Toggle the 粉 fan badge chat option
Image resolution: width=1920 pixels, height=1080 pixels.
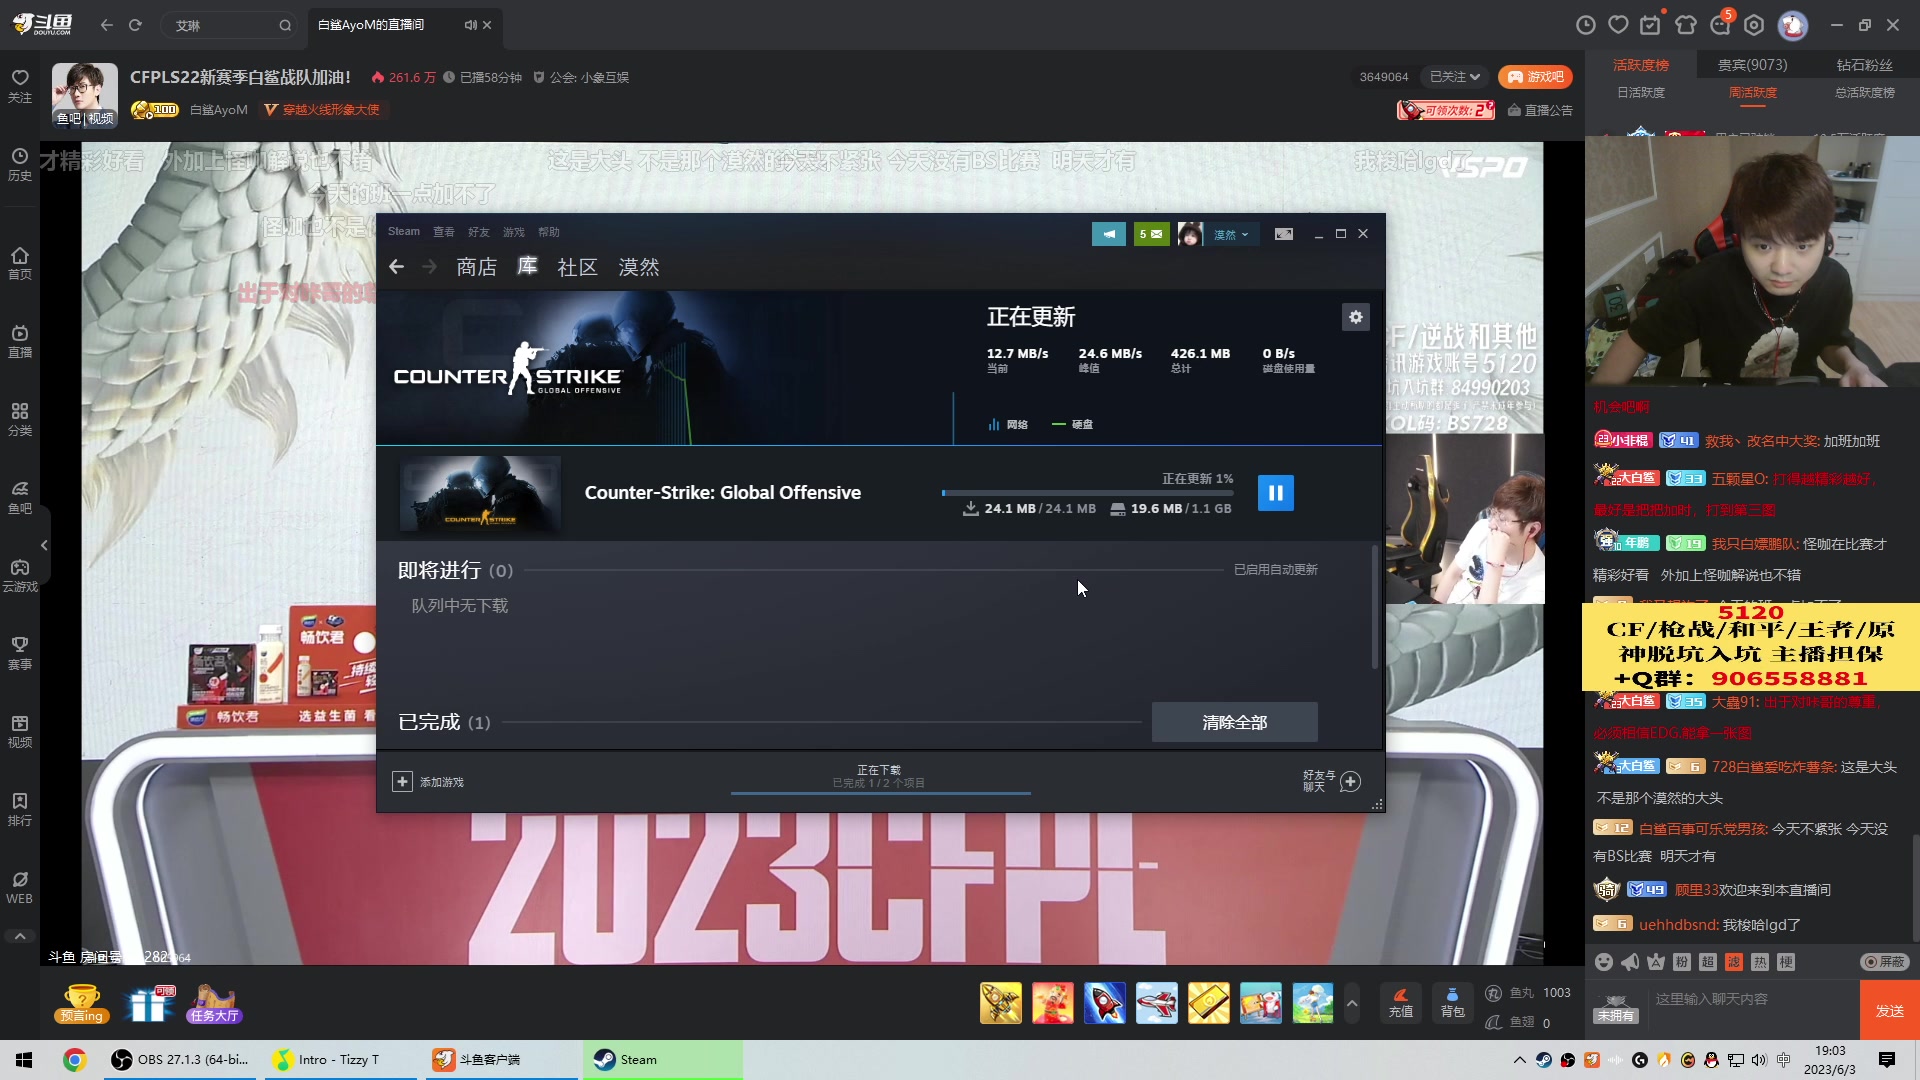(x=1682, y=962)
